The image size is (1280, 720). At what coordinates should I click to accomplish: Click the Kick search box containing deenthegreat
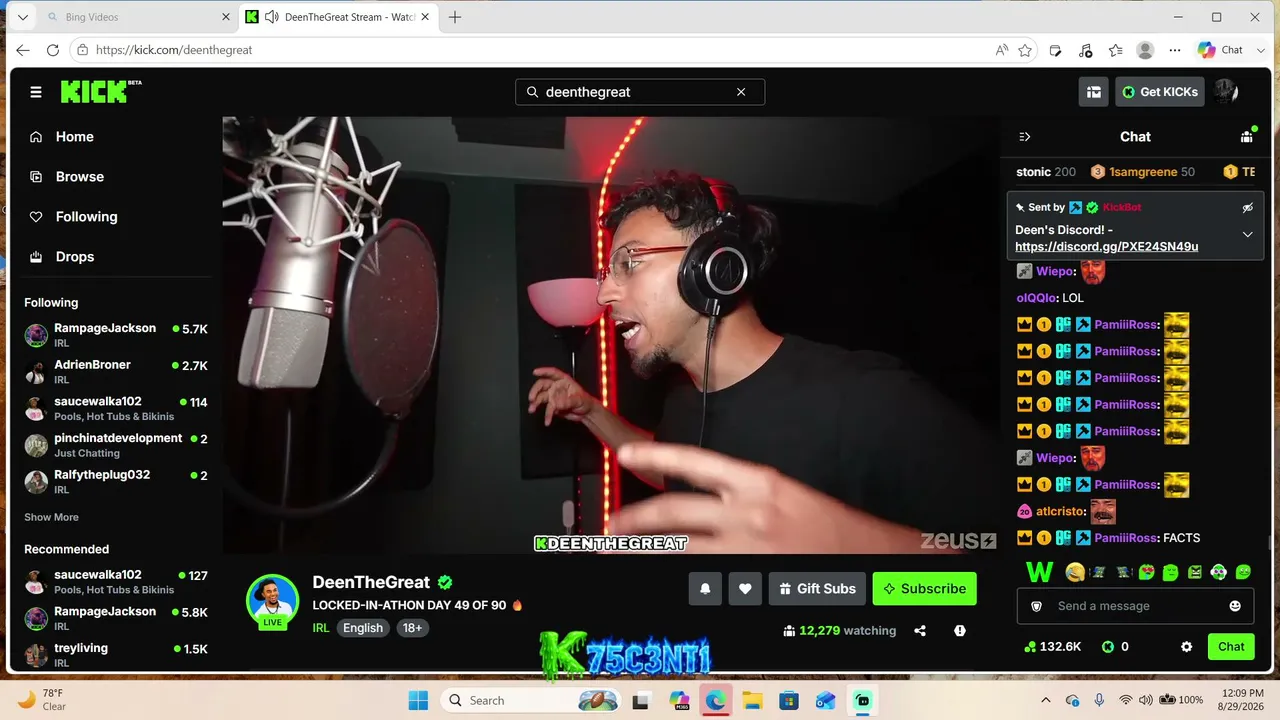pos(640,92)
